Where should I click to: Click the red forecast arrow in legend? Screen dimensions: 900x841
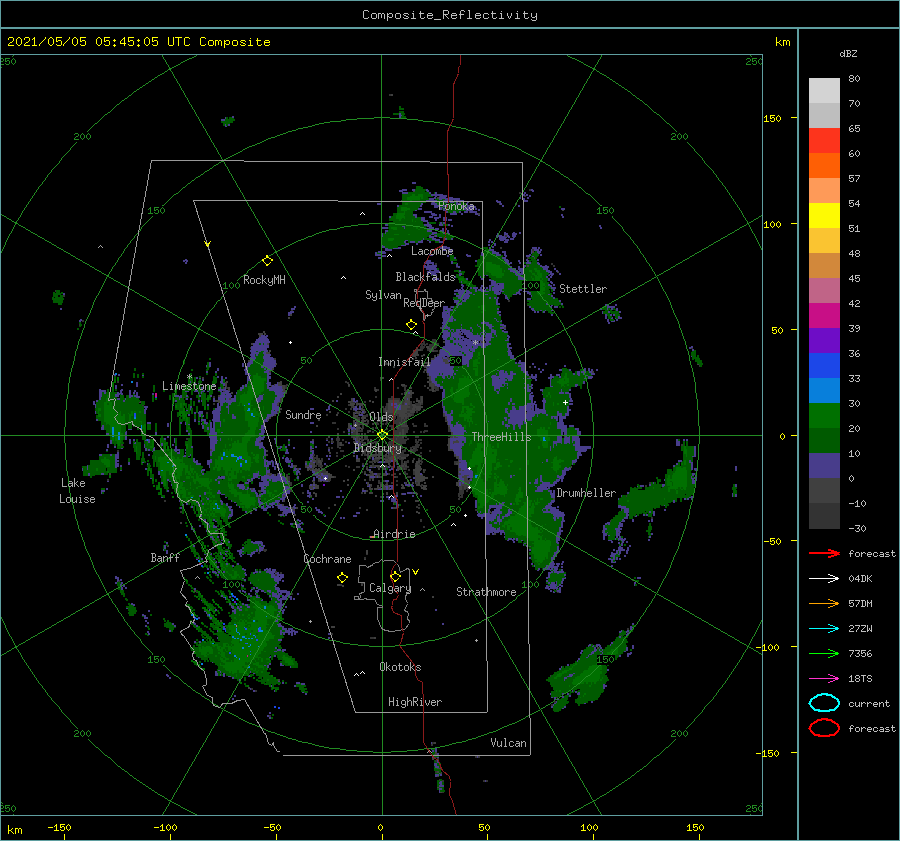(824, 553)
